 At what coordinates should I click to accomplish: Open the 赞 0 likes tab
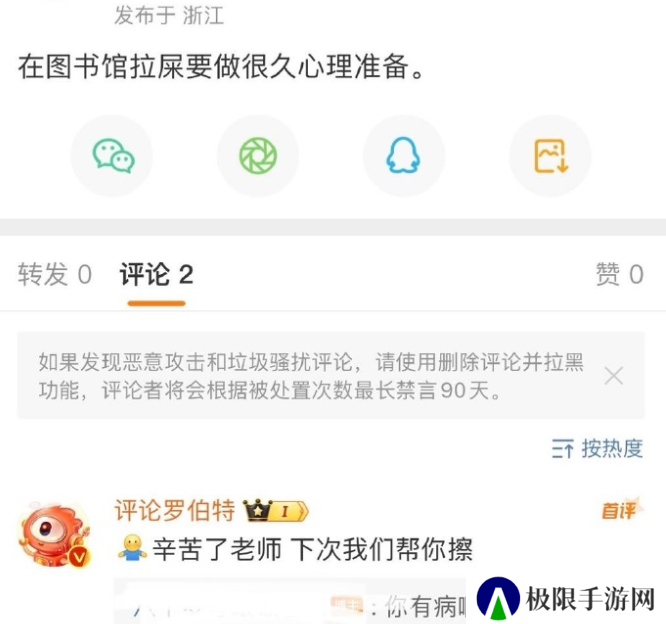pyautogui.click(x=620, y=274)
